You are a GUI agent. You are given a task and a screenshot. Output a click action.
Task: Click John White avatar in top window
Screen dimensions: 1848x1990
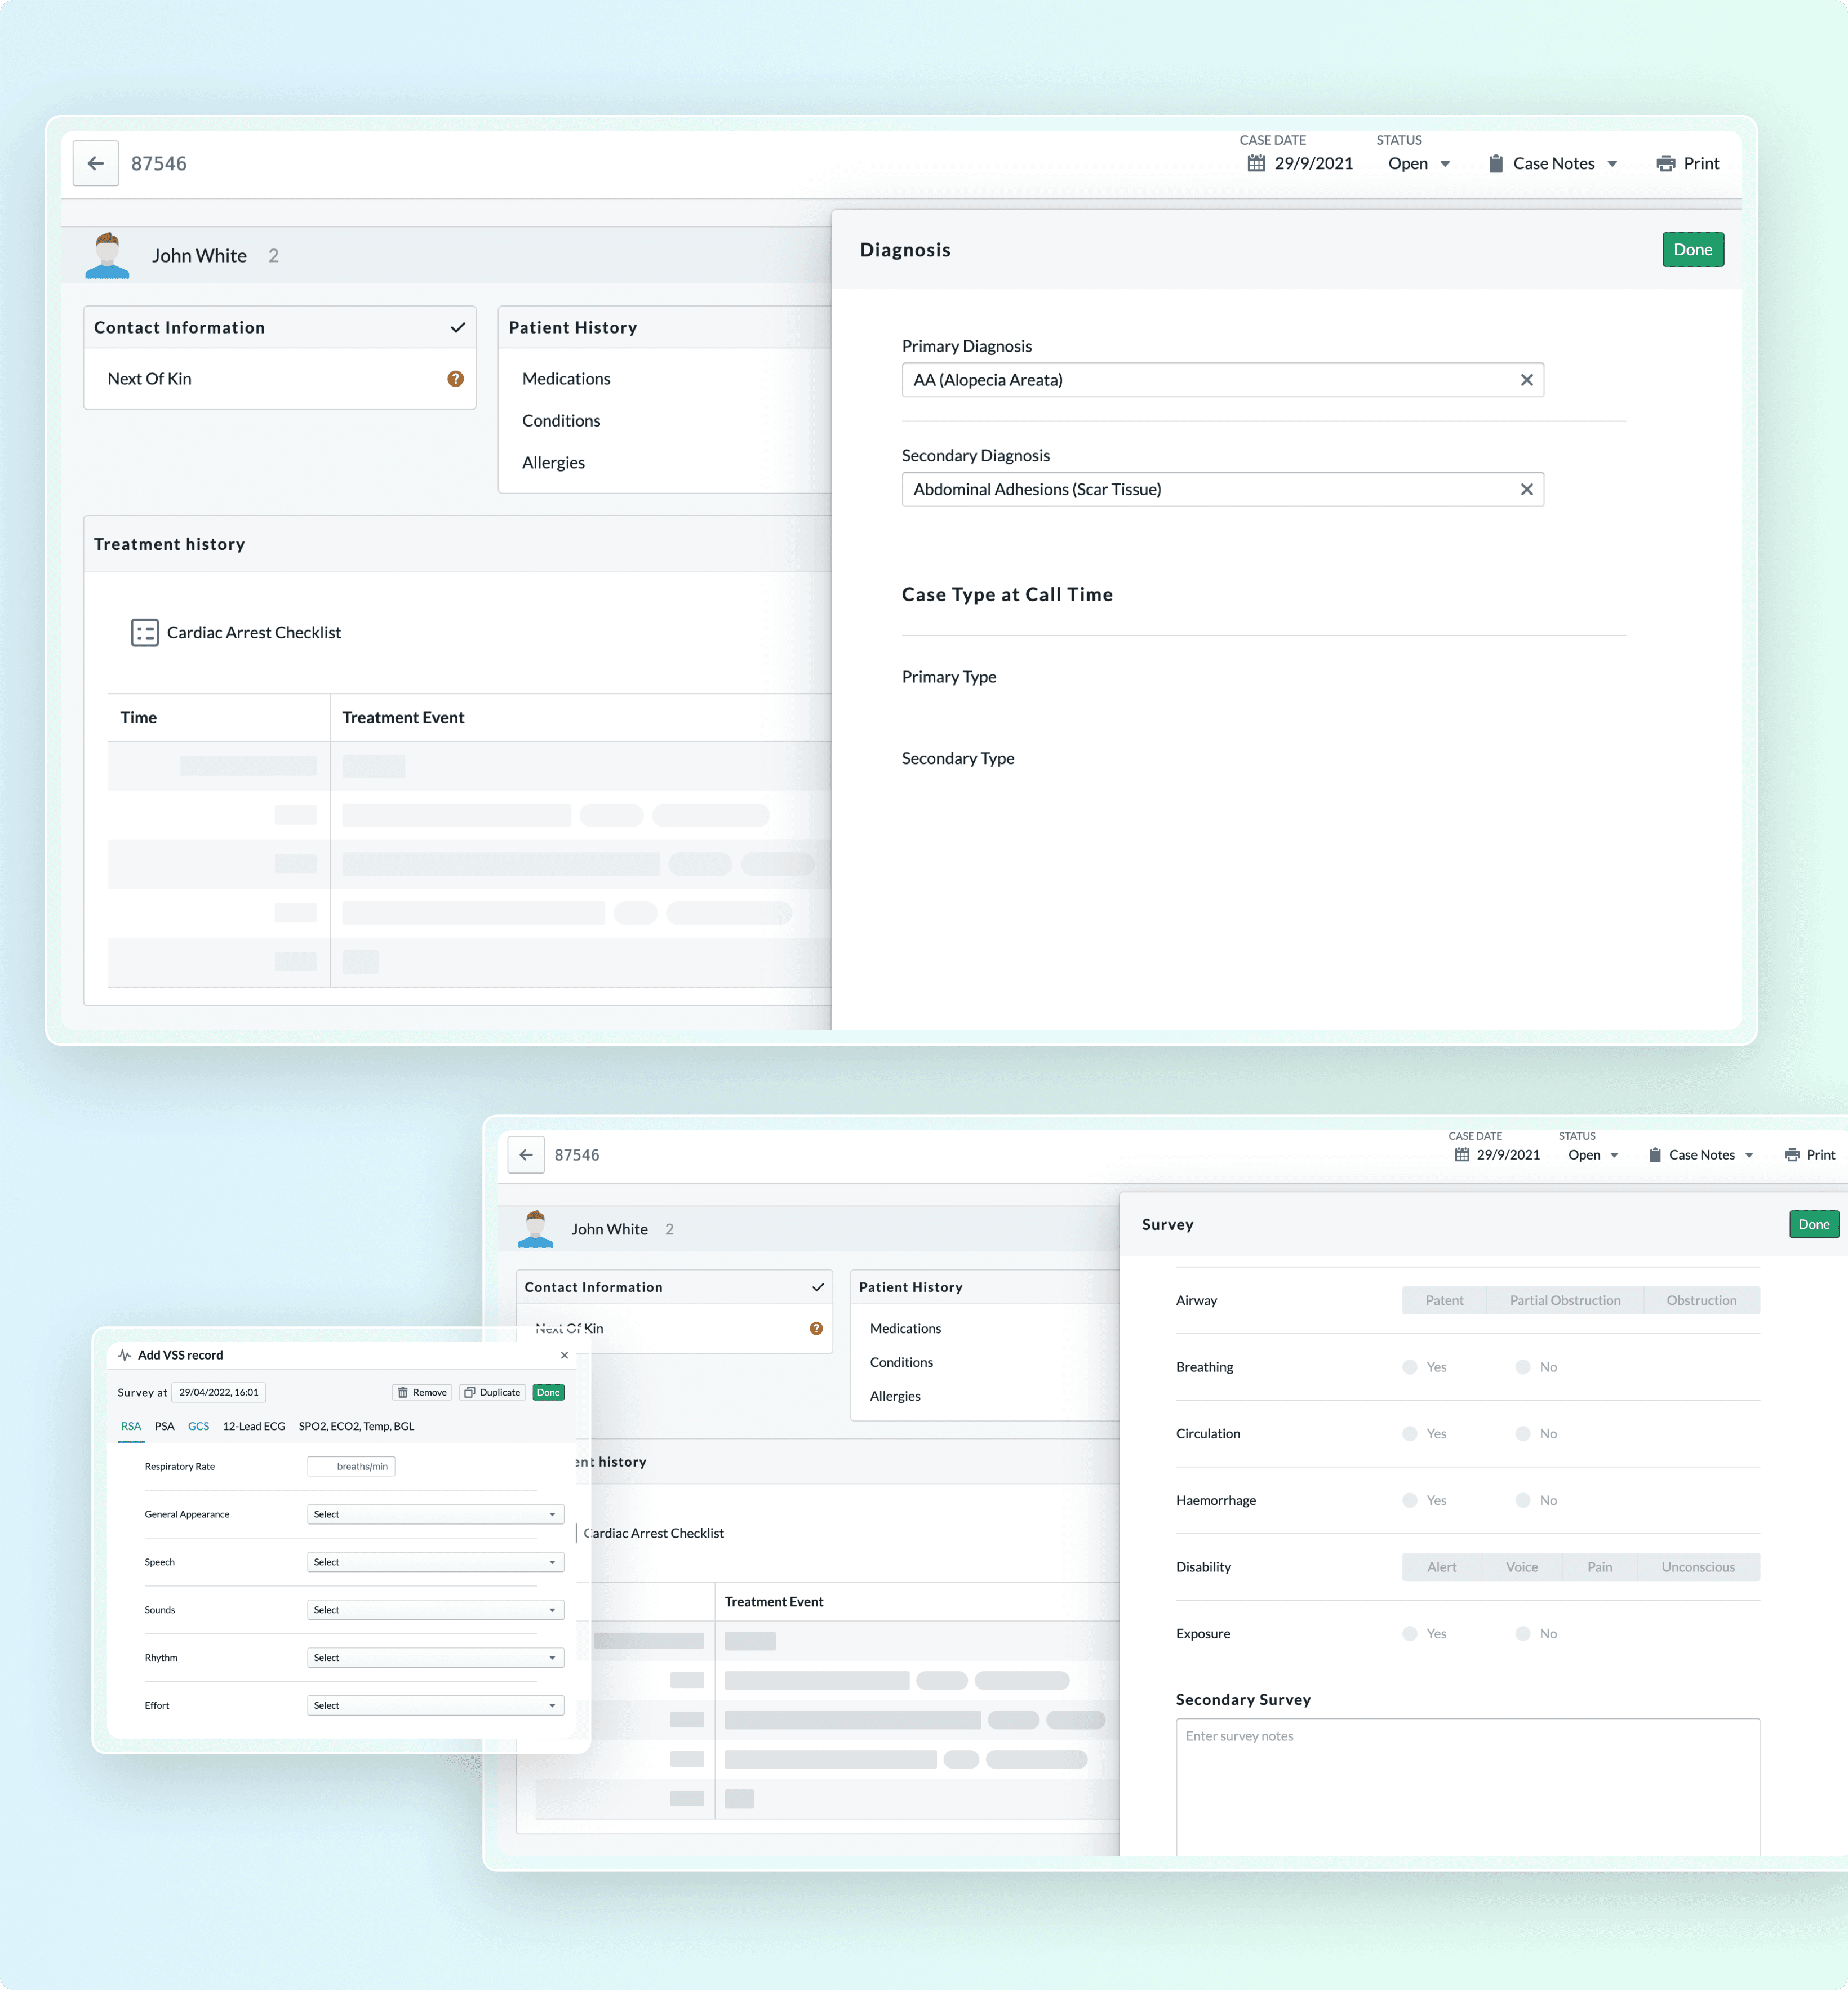[107, 255]
